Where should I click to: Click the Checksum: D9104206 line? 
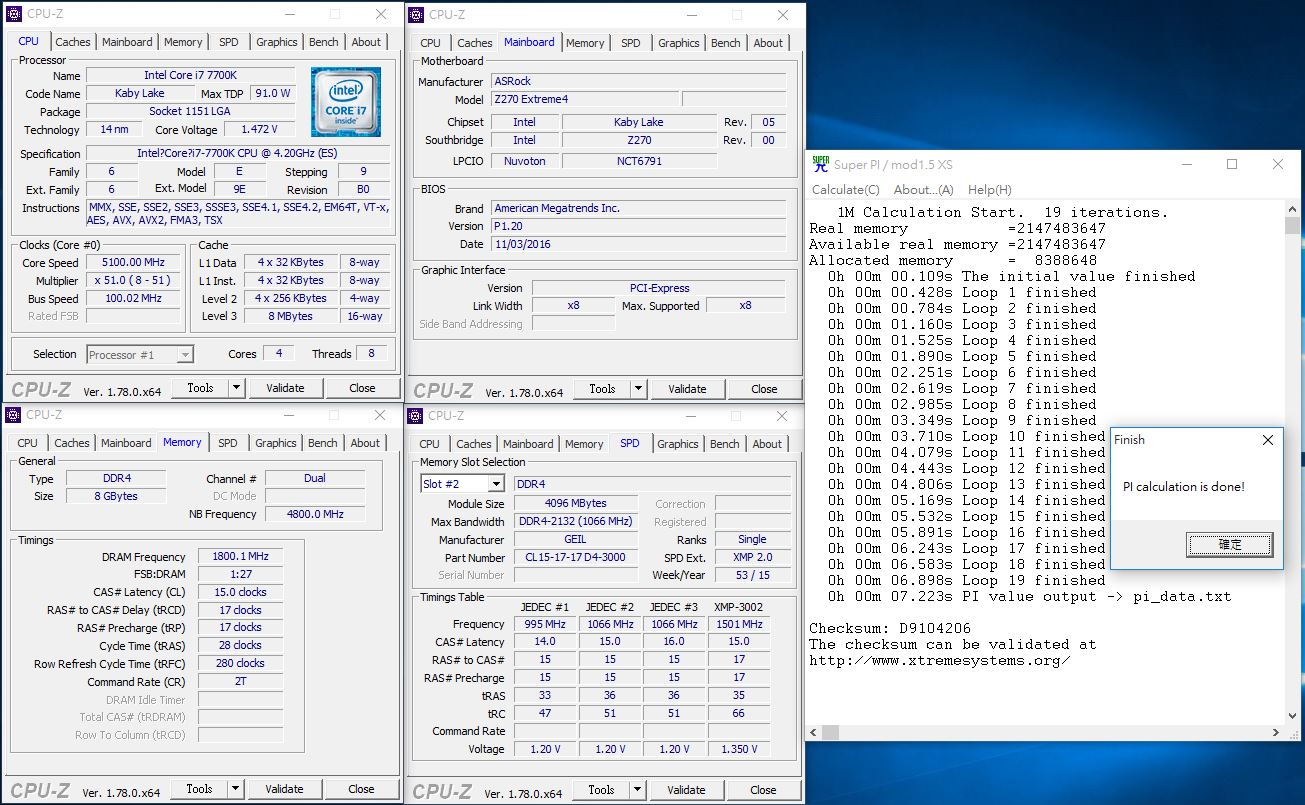coord(890,629)
